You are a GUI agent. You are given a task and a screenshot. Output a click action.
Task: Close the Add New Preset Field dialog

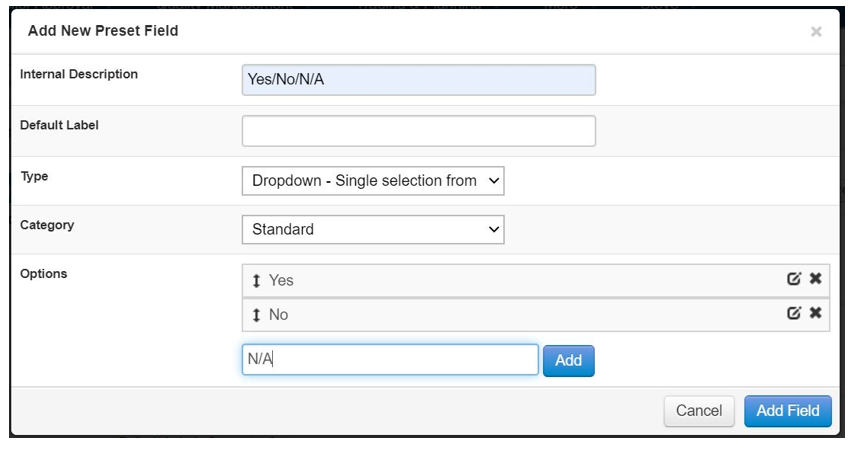tap(816, 32)
